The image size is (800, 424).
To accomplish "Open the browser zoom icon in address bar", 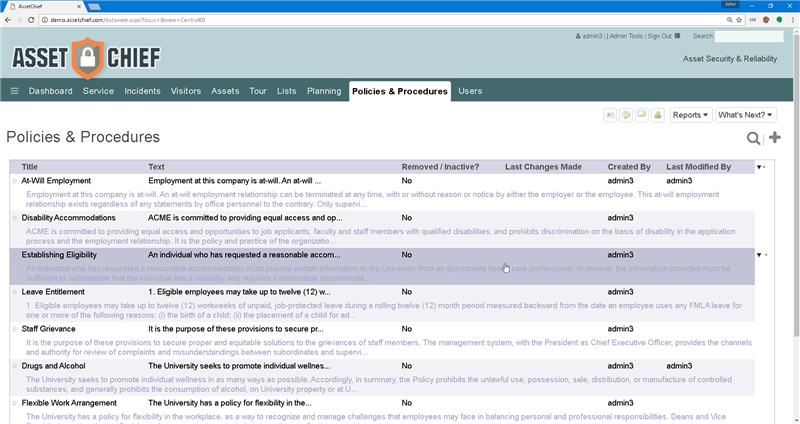I will coord(730,20).
